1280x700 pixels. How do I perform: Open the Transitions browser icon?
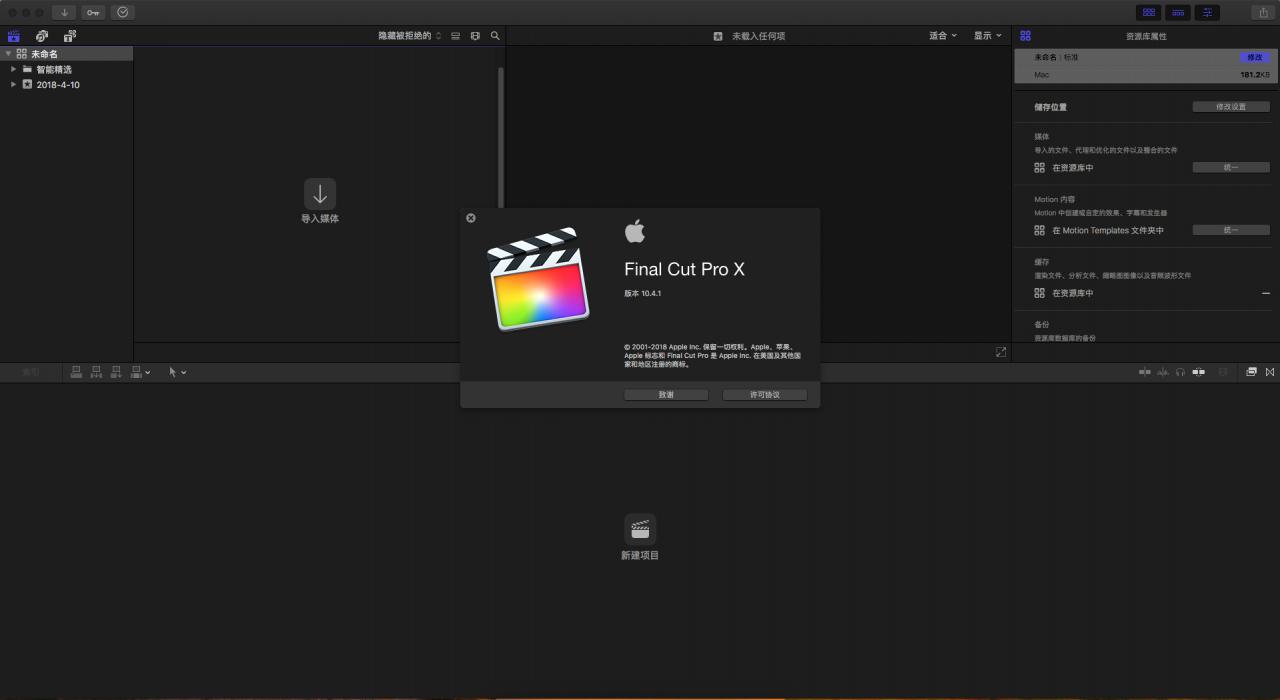pyautogui.click(x=1270, y=372)
